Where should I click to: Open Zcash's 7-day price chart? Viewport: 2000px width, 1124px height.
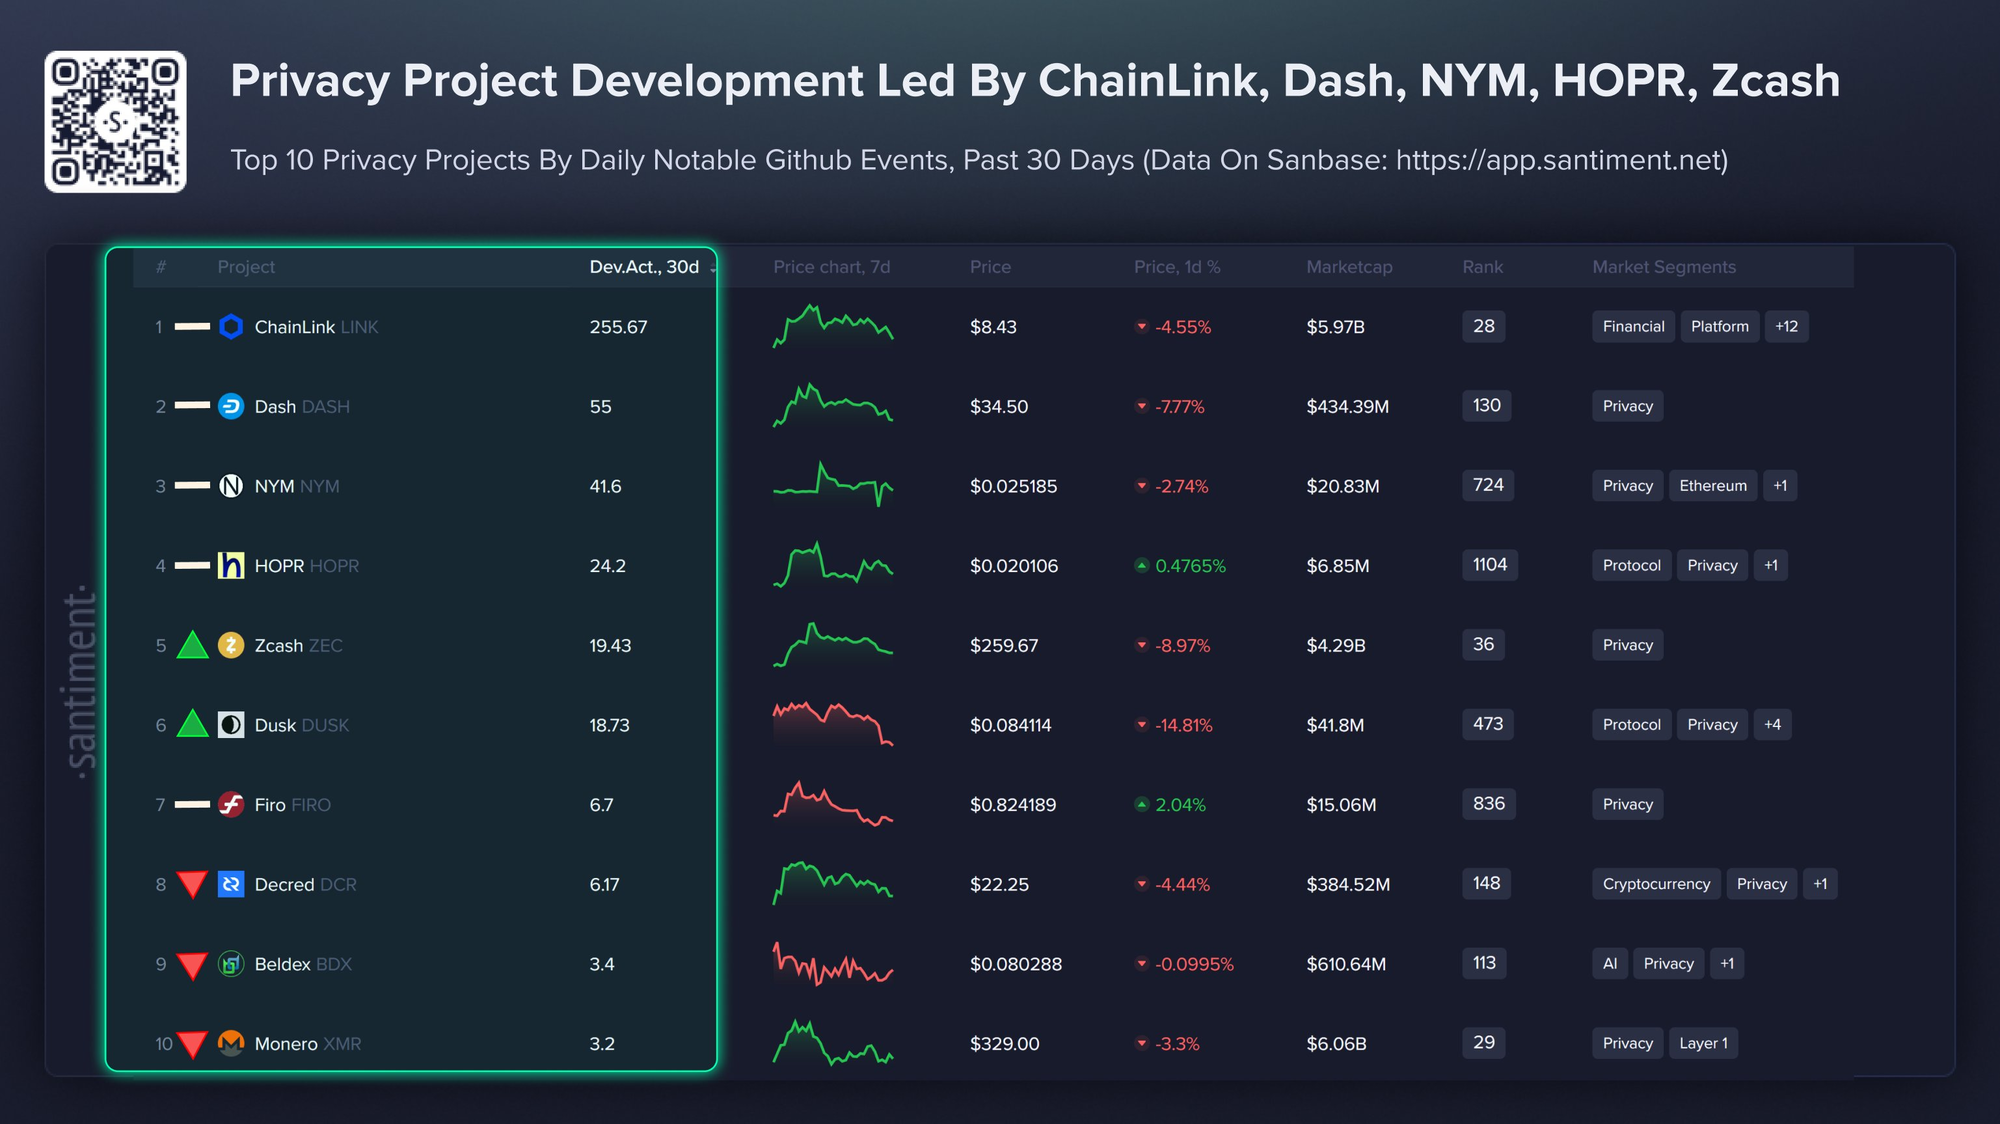tap(832, 645)
